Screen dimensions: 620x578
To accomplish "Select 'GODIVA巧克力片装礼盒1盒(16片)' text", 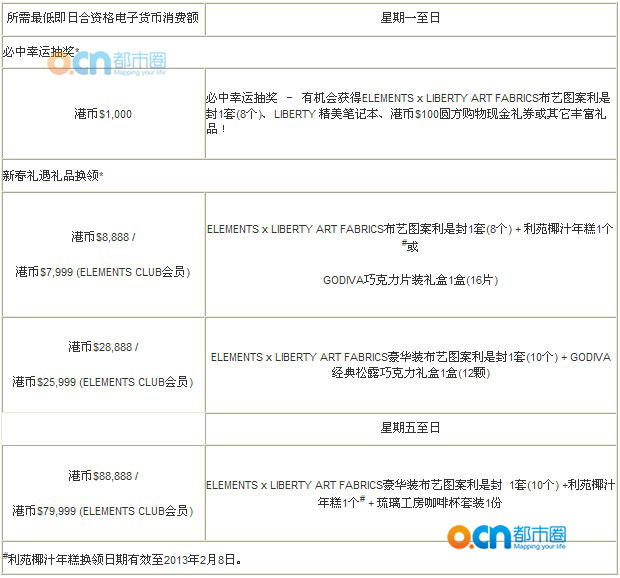I will pos(410,280).
